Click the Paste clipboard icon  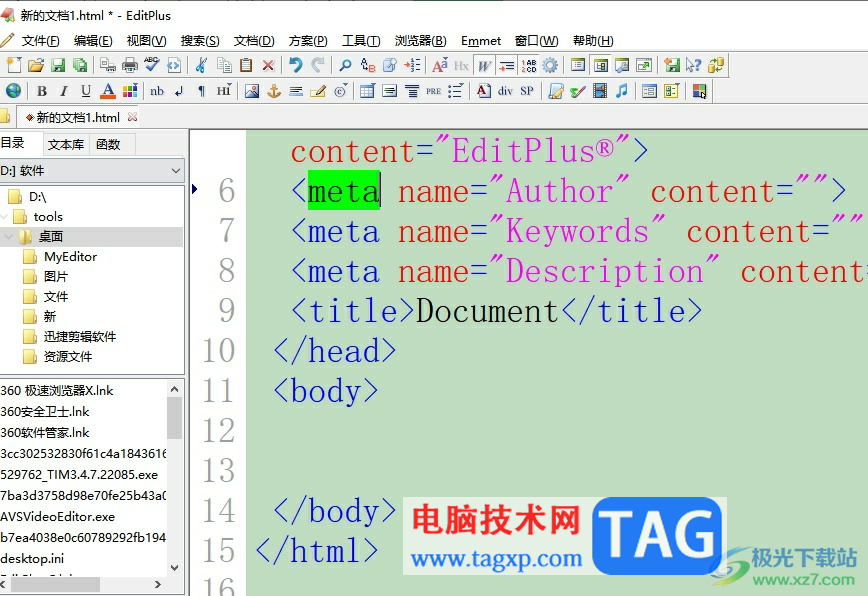click(x=246, y=65)
